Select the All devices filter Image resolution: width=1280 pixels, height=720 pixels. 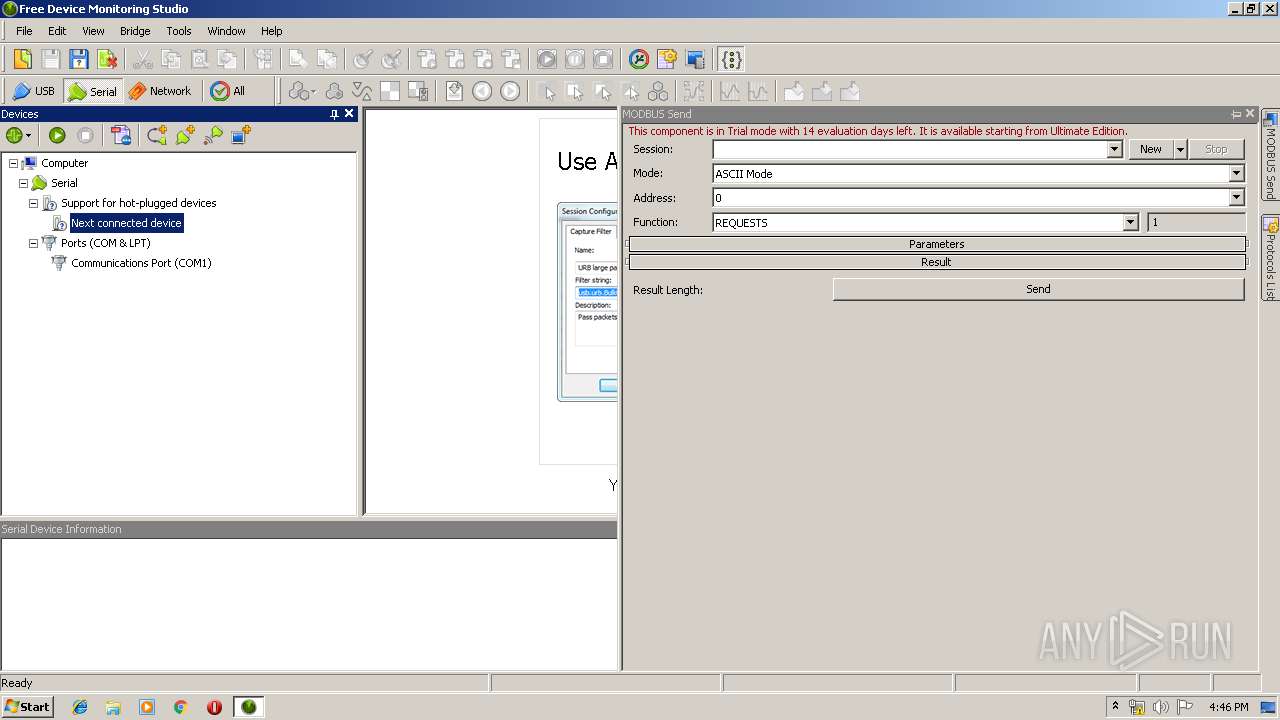coord(228,91)
